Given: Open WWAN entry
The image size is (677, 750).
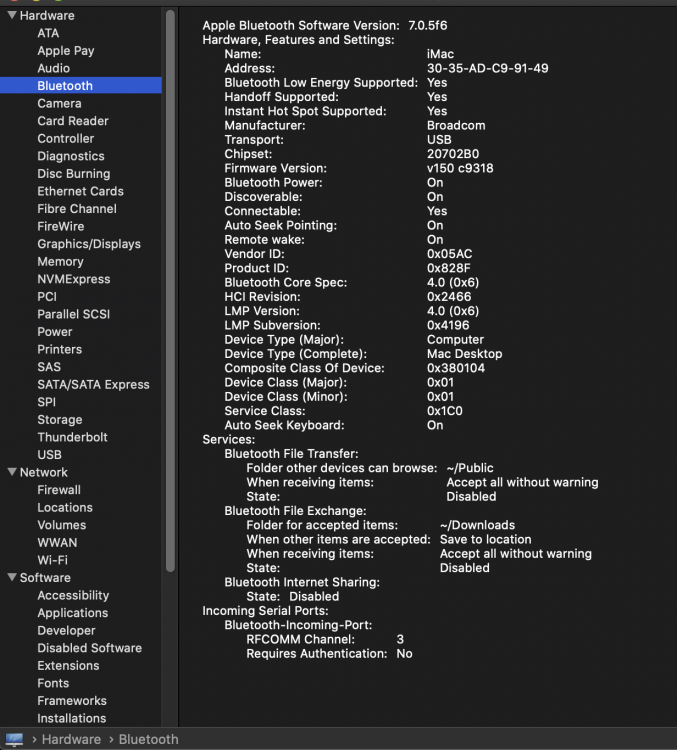Looking at the screenshot, I should pyautogui.click(x=57, y=543).
